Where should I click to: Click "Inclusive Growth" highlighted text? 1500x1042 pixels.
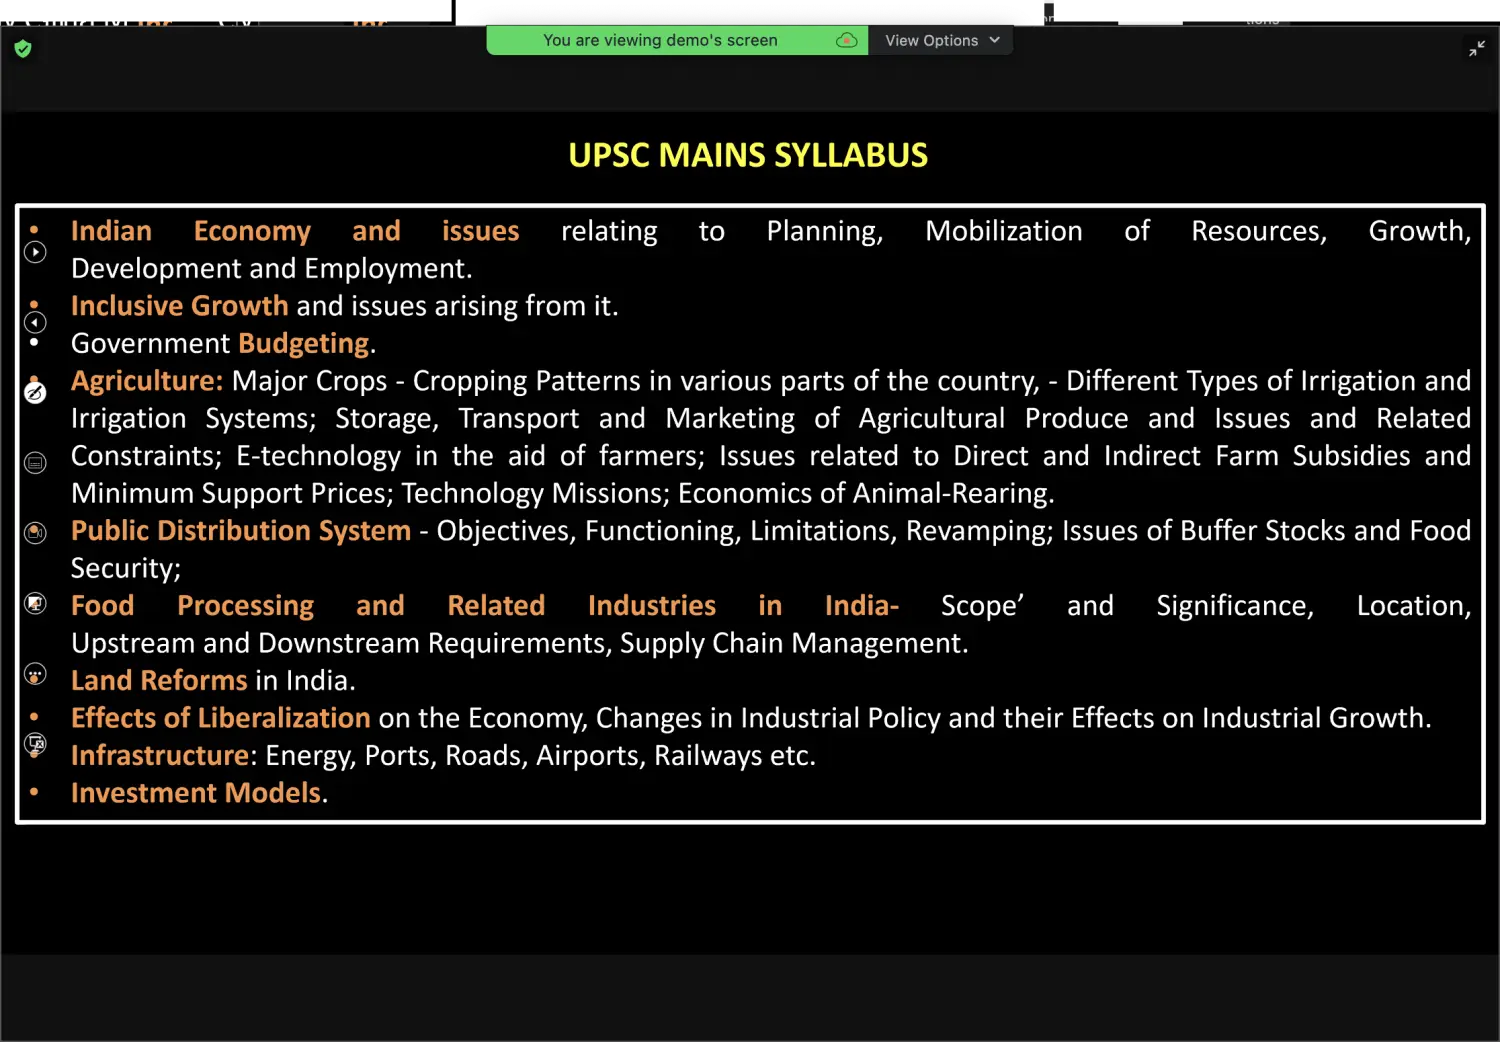pos(179,306)
